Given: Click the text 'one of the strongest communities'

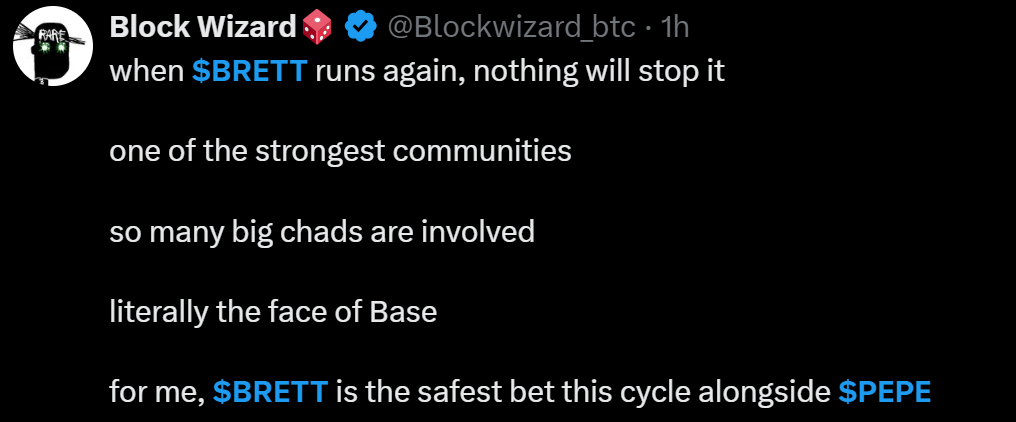Looking at the screenshot, I should point(340,153).
